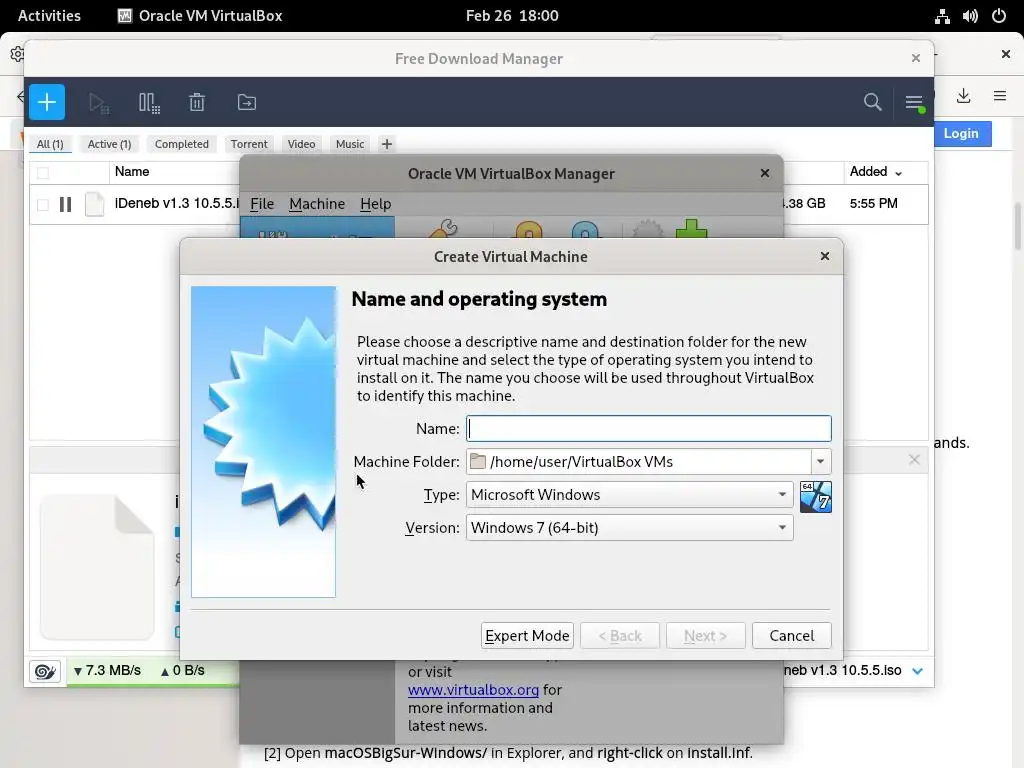
Task: Open the Type dropdown showing Microsoft Windows
Action: tap(630, 494)
